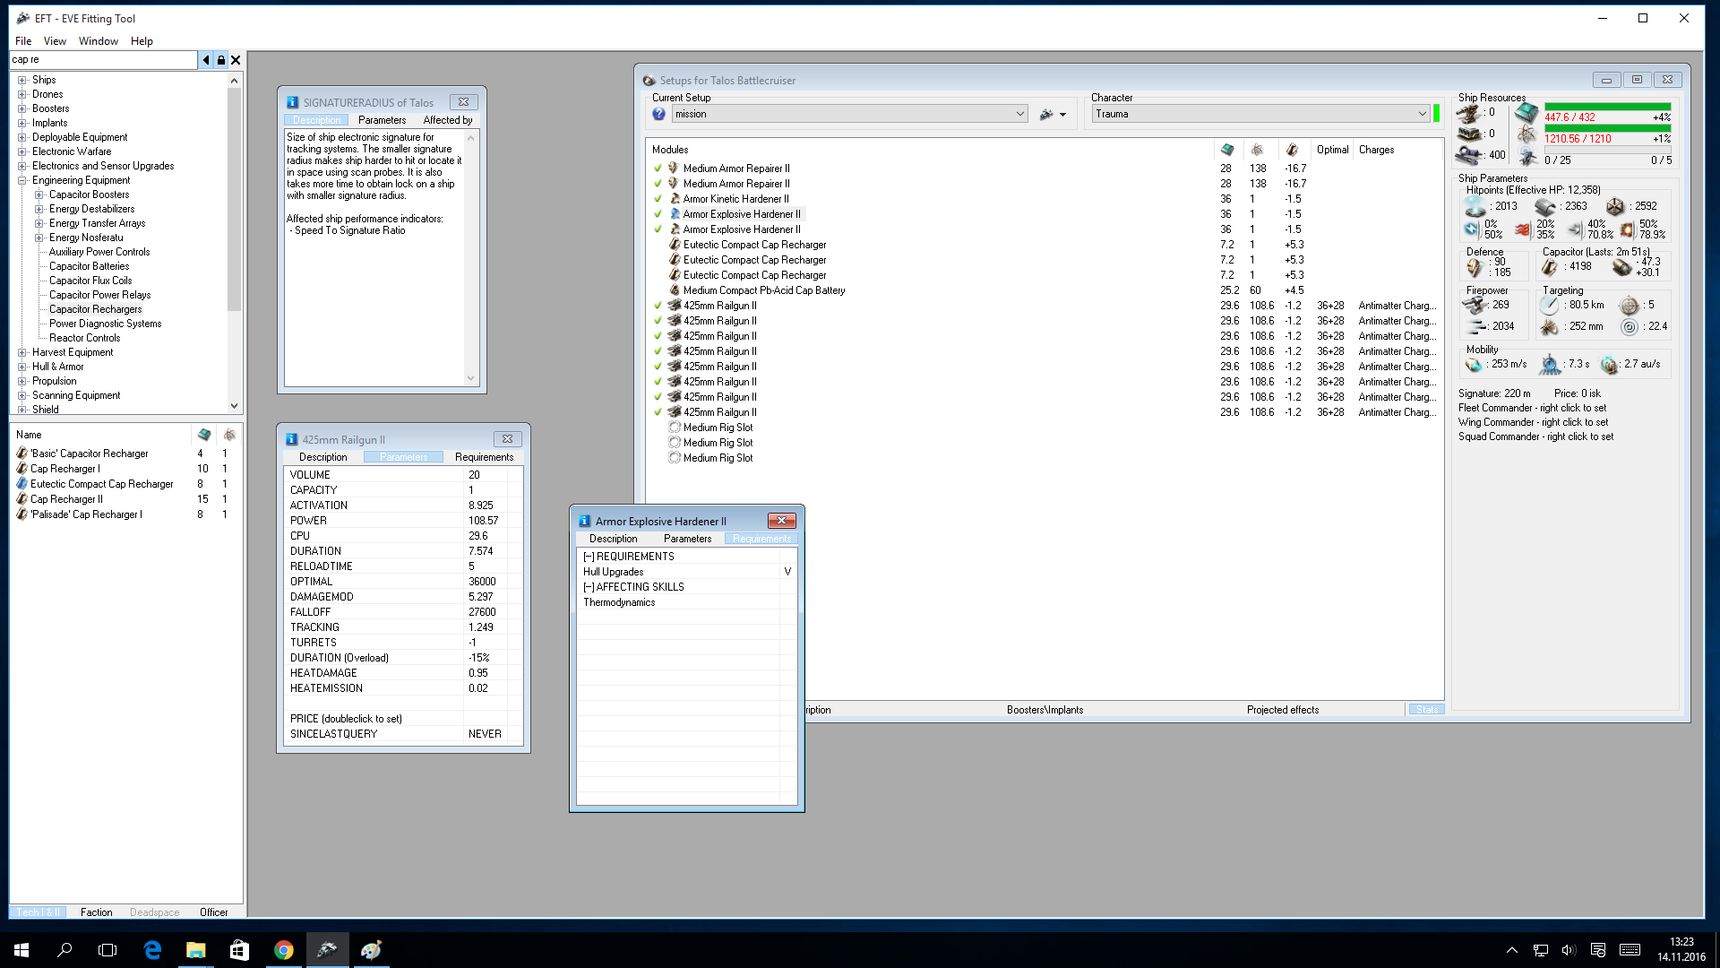Click the powergrid icon beside 1210.56 / 1210

pos(1527,135)
